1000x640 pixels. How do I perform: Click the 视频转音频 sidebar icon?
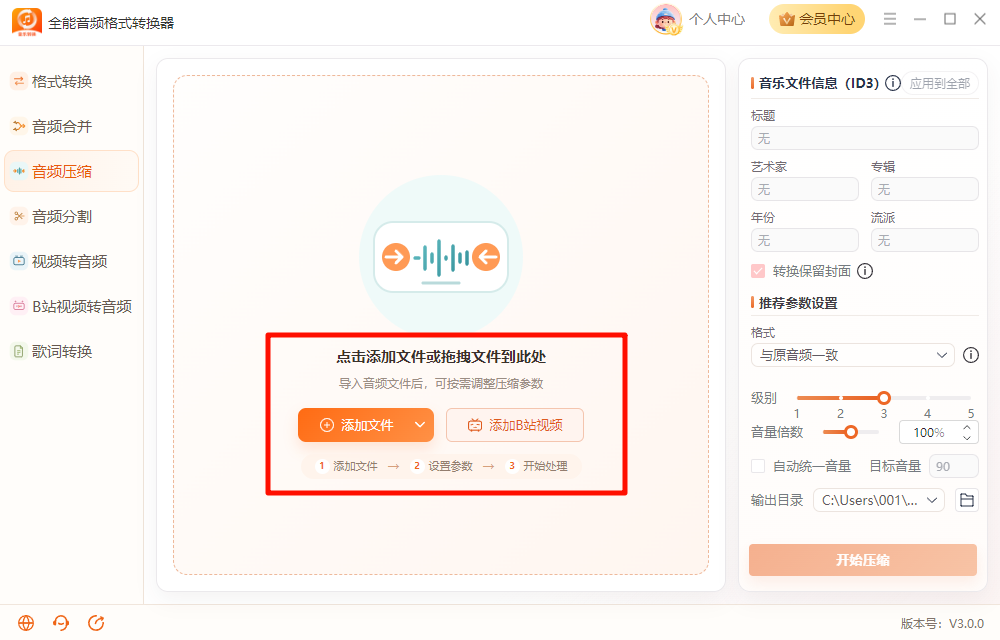(x=19, y=261)
